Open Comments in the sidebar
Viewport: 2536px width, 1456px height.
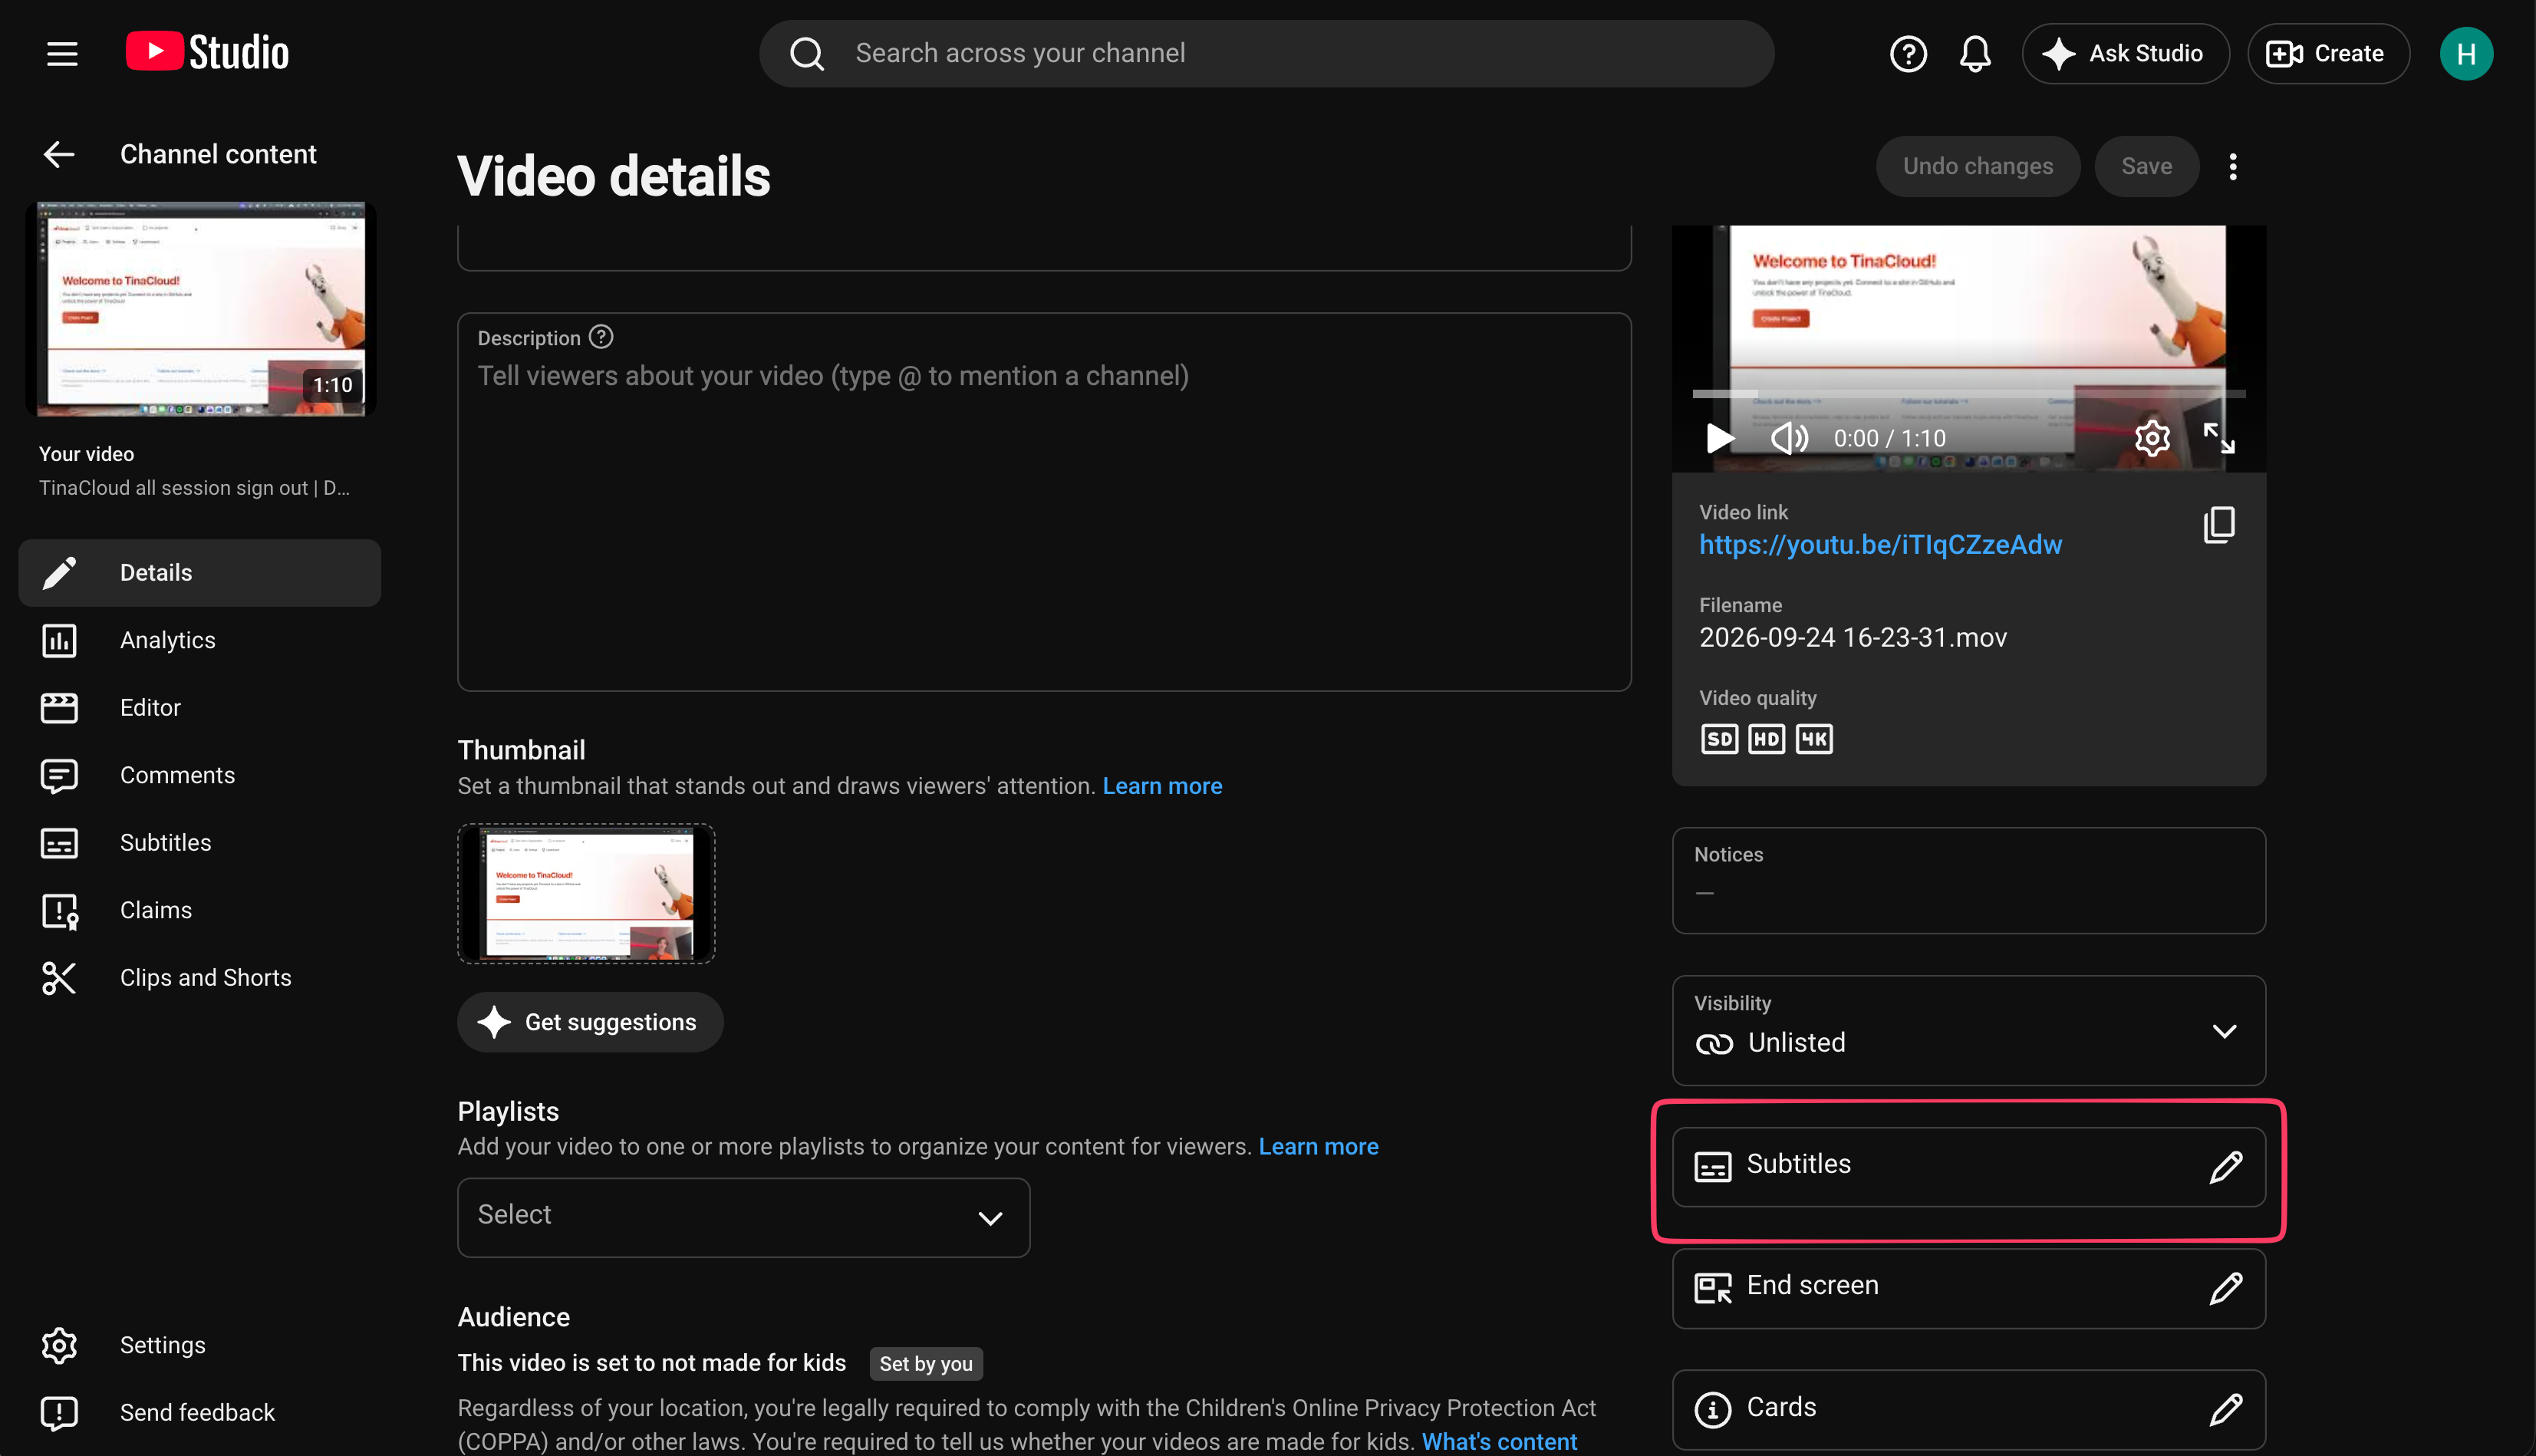click(x=200, y=775)
